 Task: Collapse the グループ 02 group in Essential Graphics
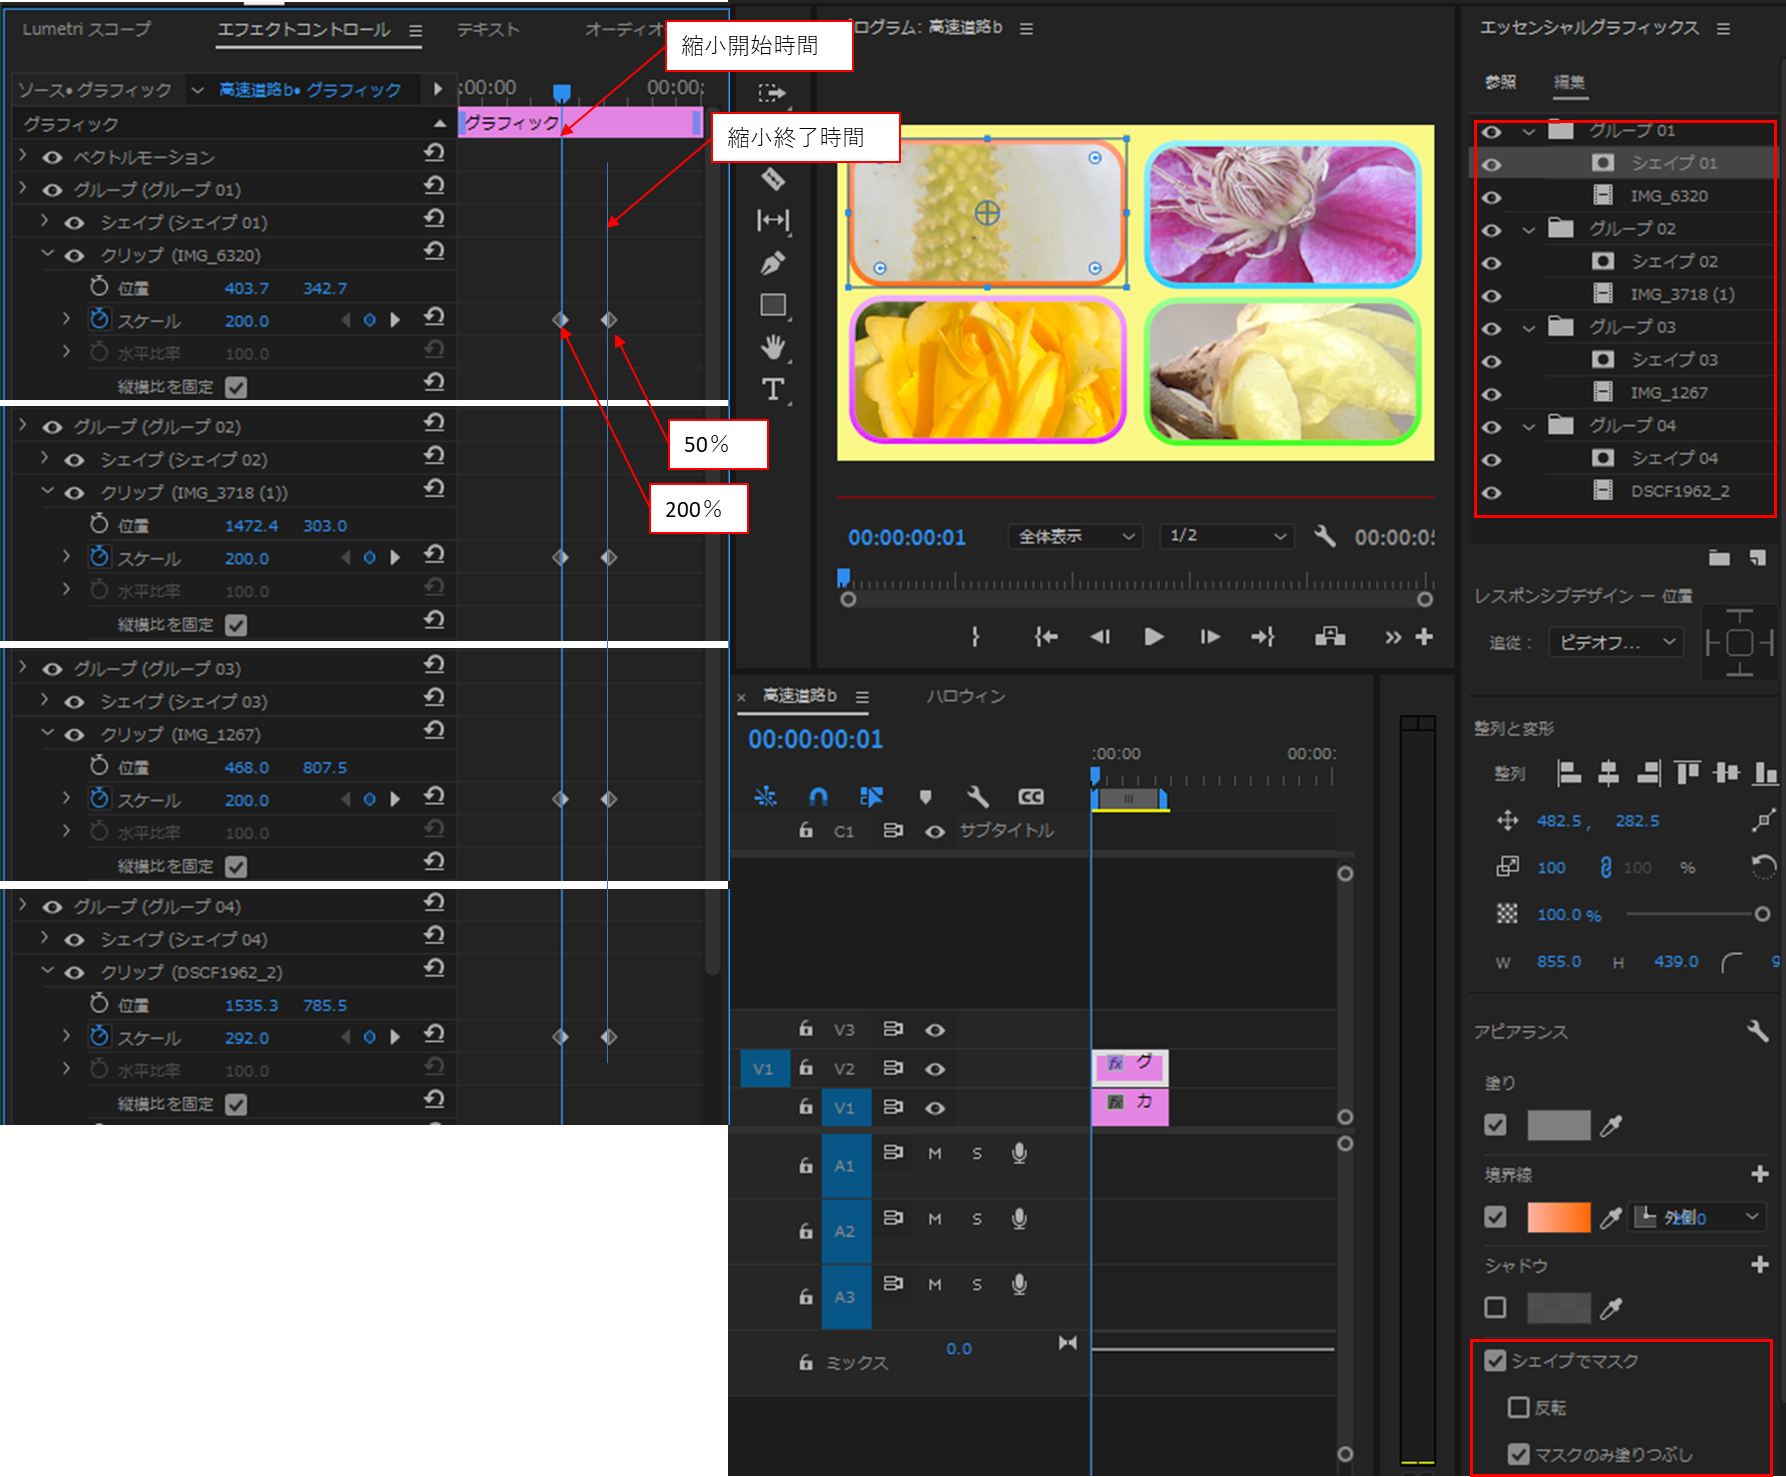tap(1528, 228)
